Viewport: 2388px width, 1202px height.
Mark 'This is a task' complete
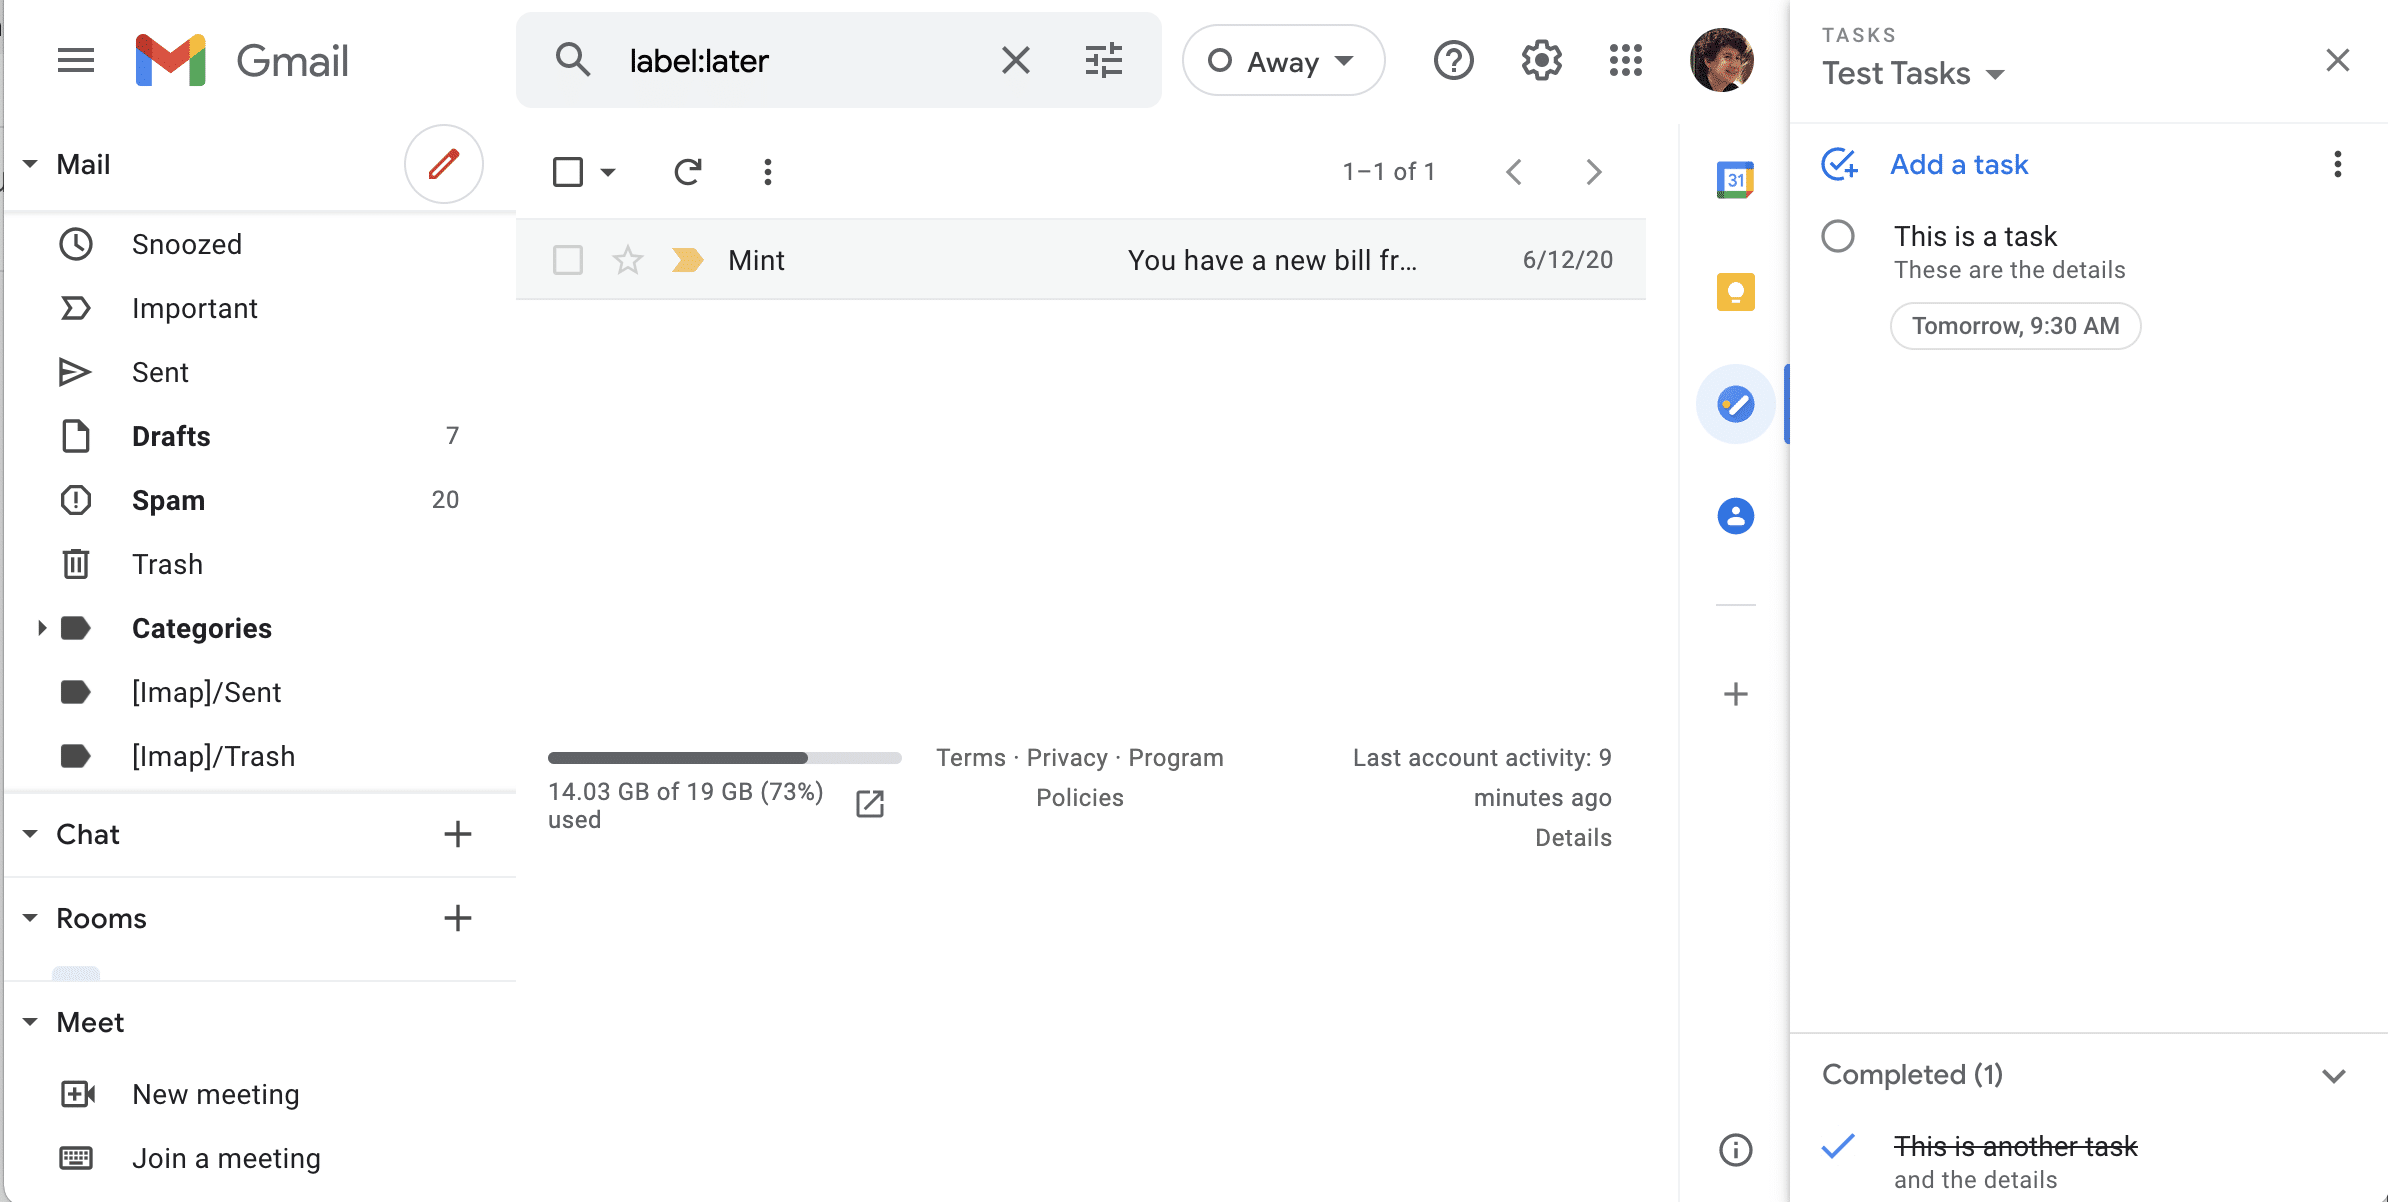pos(1838,237)
